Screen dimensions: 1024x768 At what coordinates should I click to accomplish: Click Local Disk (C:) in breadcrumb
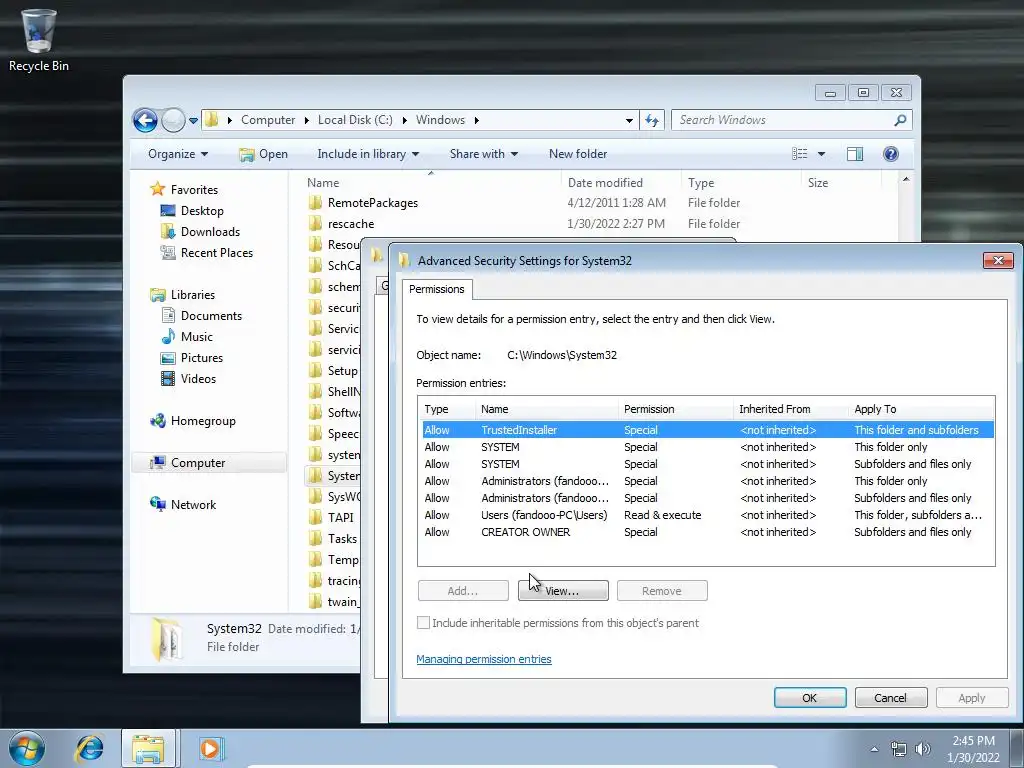(355, 120)
